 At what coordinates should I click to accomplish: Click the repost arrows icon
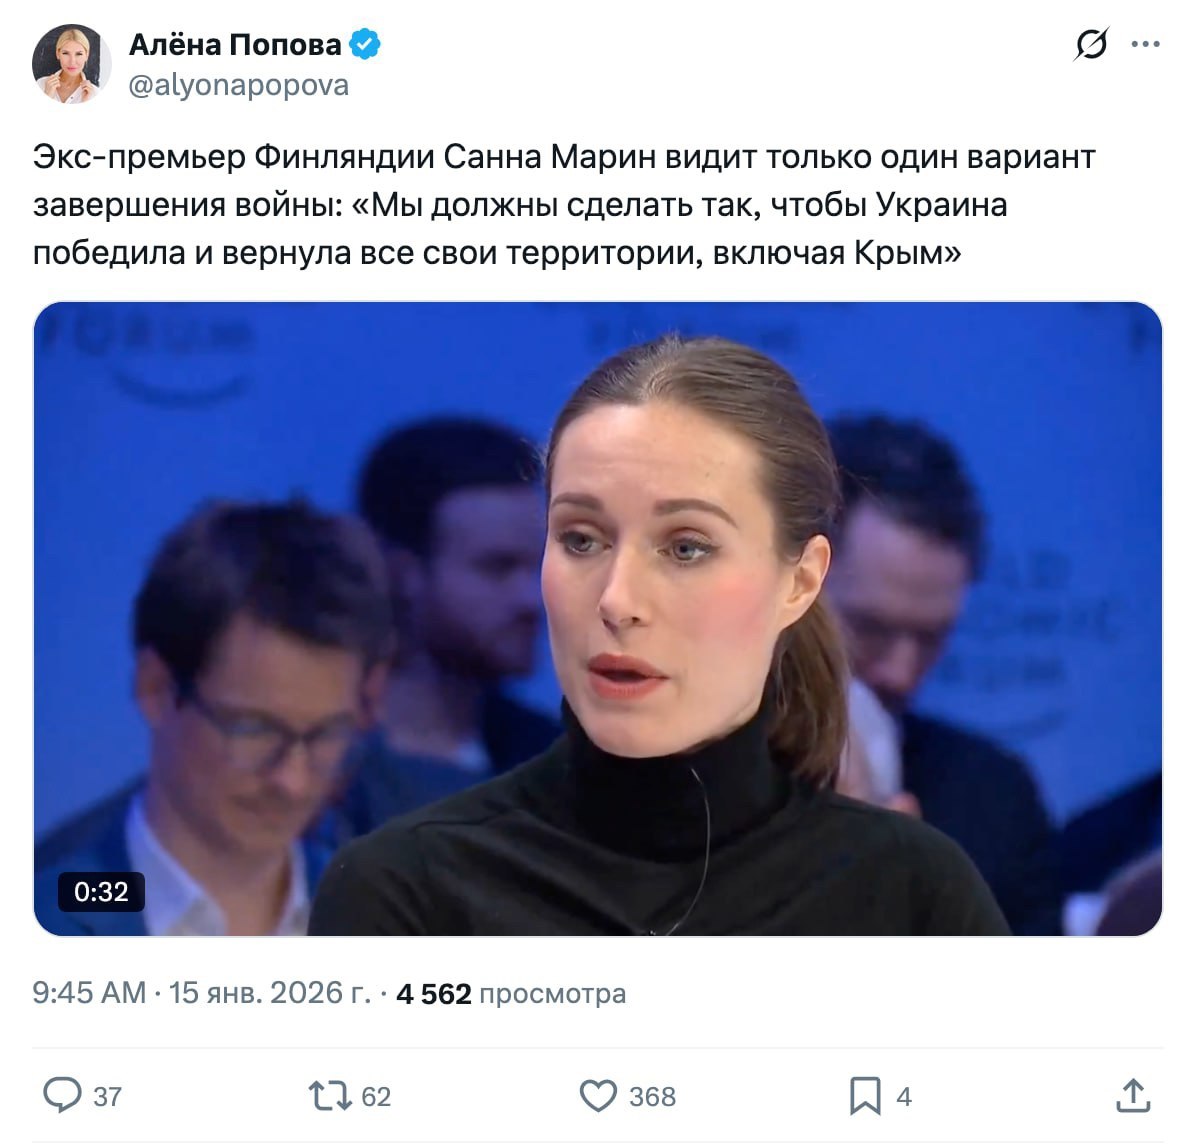pos(330,1095)
